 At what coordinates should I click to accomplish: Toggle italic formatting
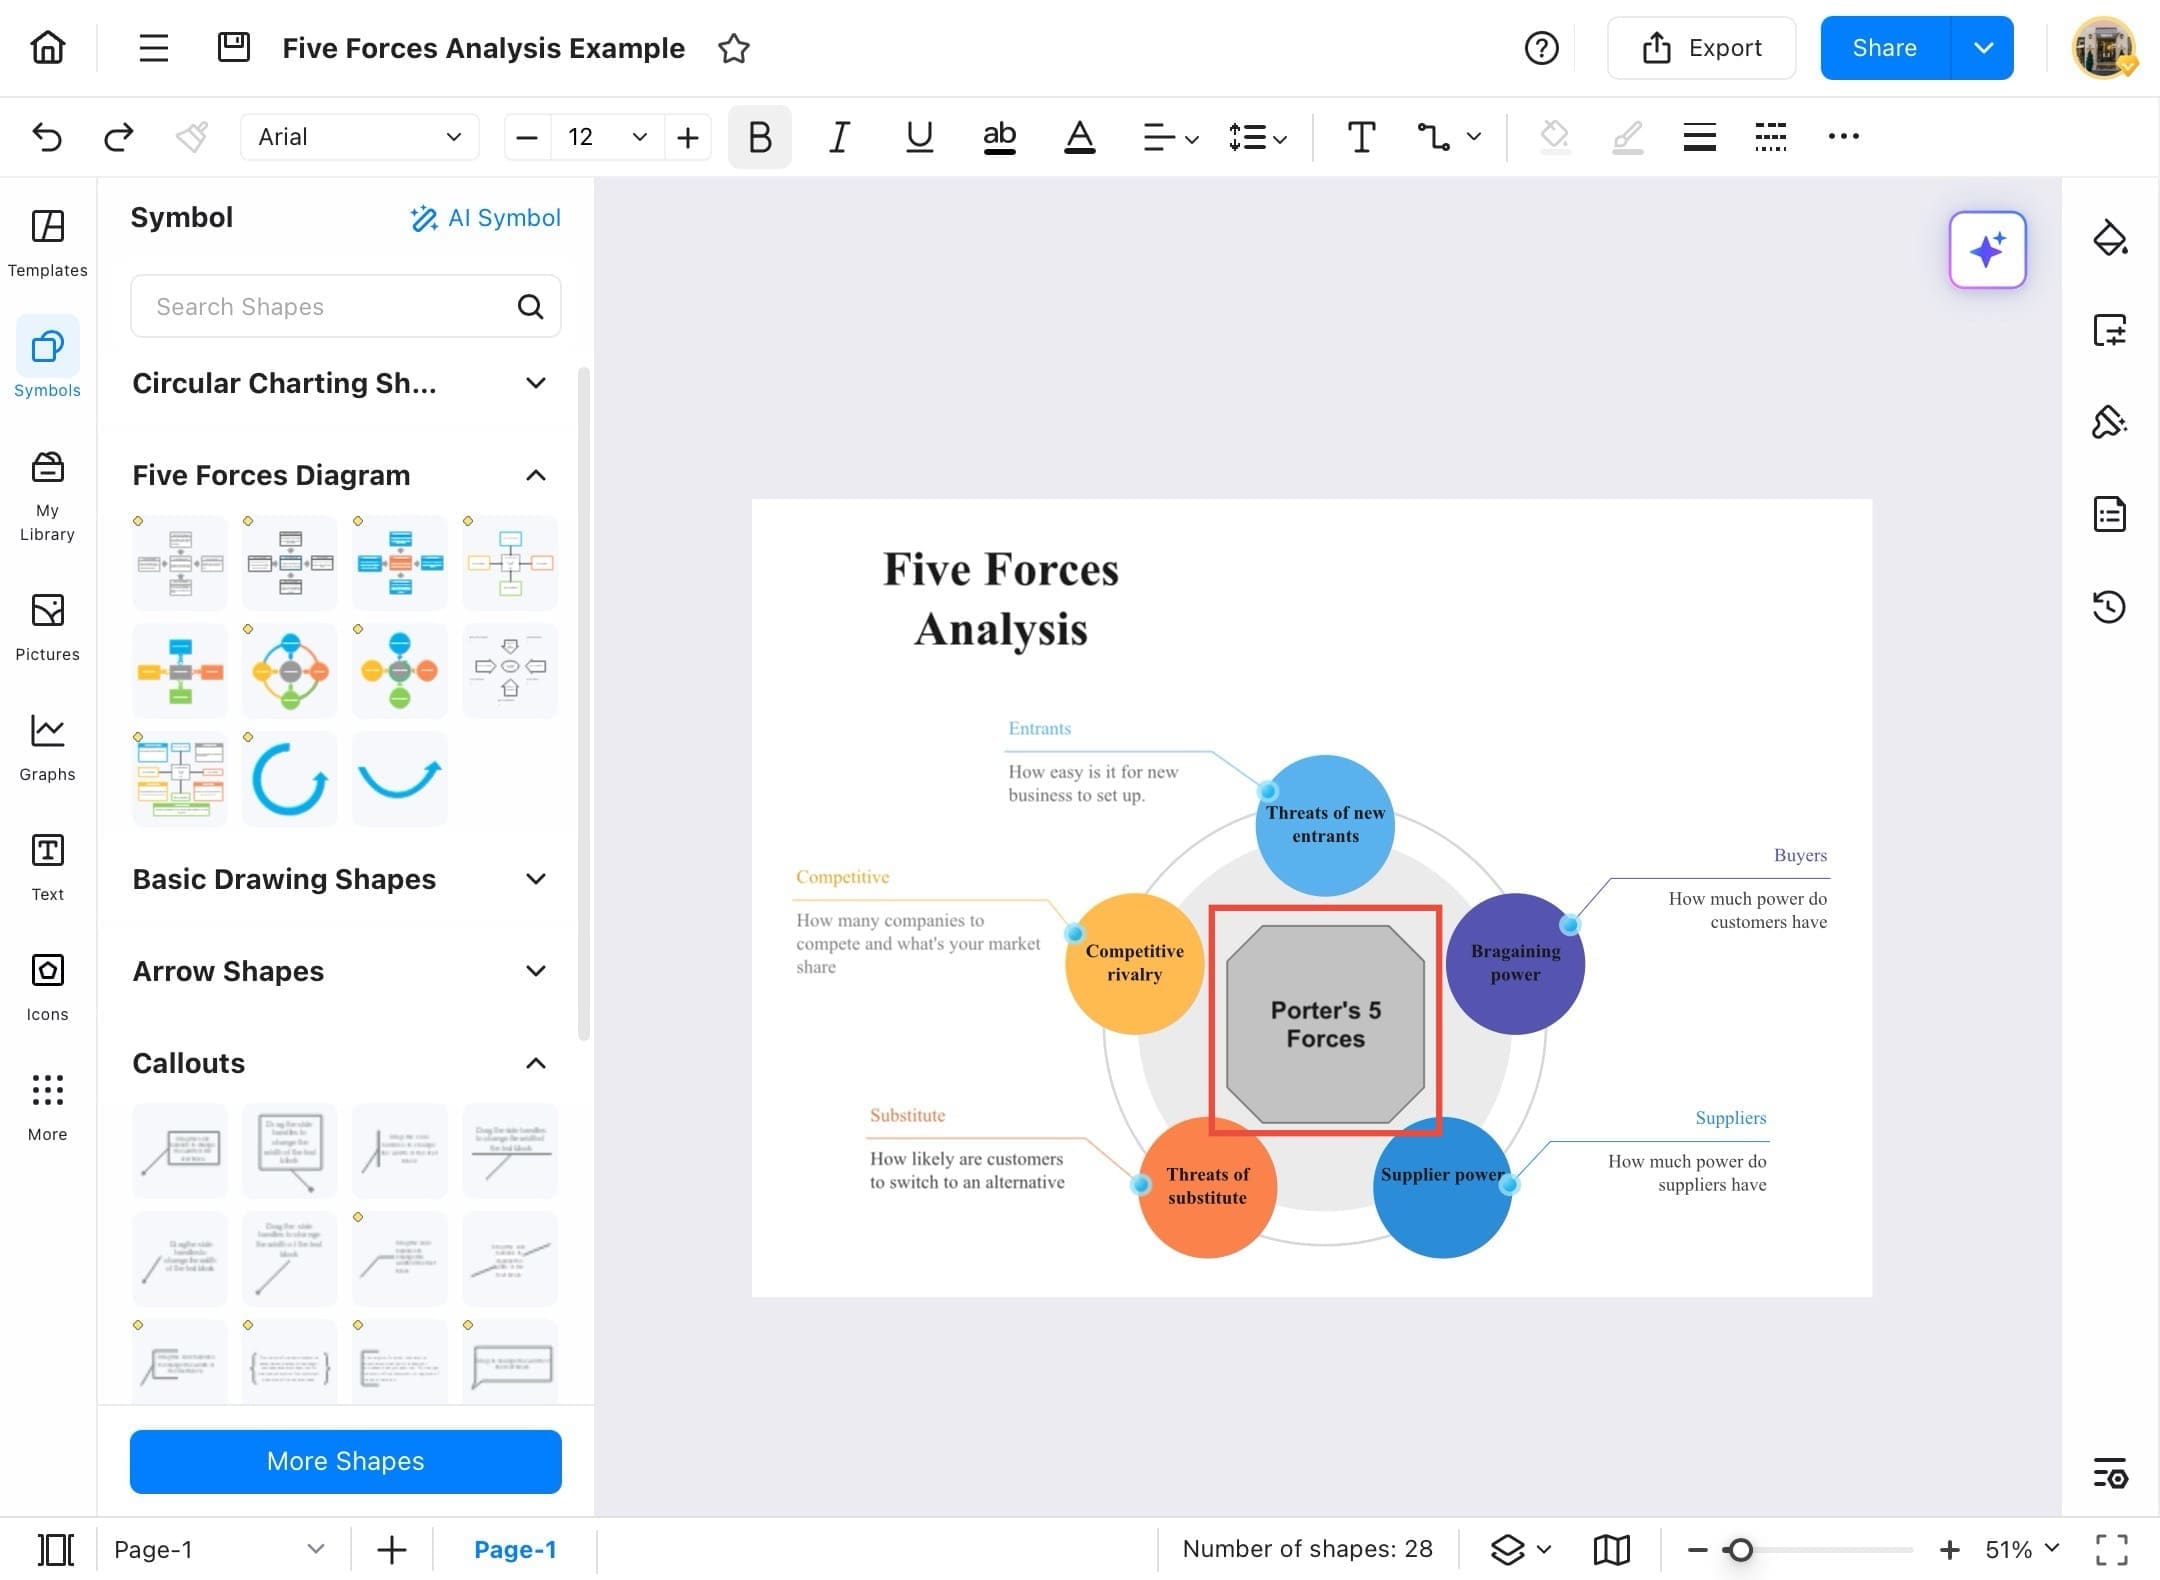click(x=839, y=137)
